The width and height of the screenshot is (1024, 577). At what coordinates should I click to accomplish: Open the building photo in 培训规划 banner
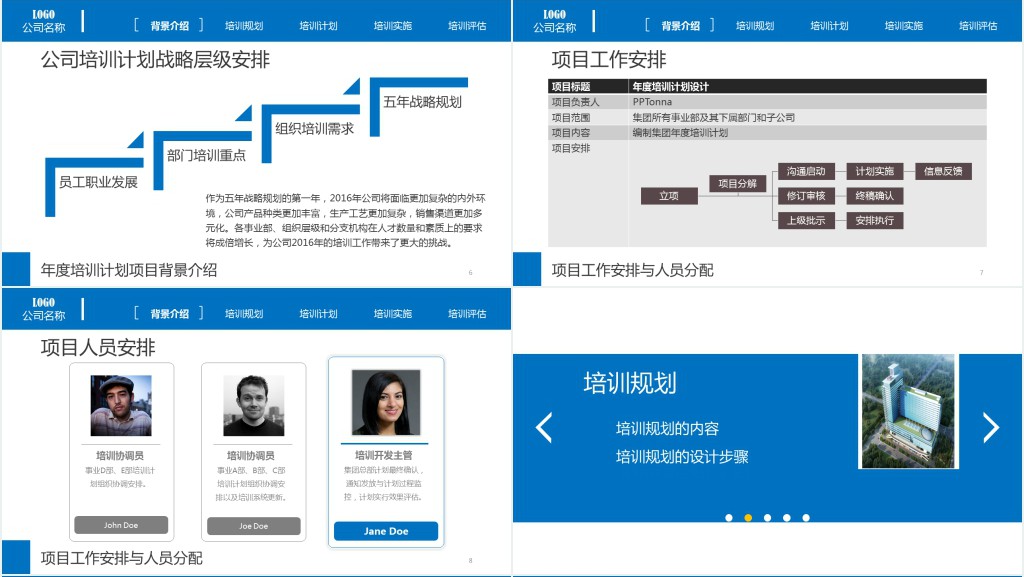pyautogui.click(x=907, y=411)
